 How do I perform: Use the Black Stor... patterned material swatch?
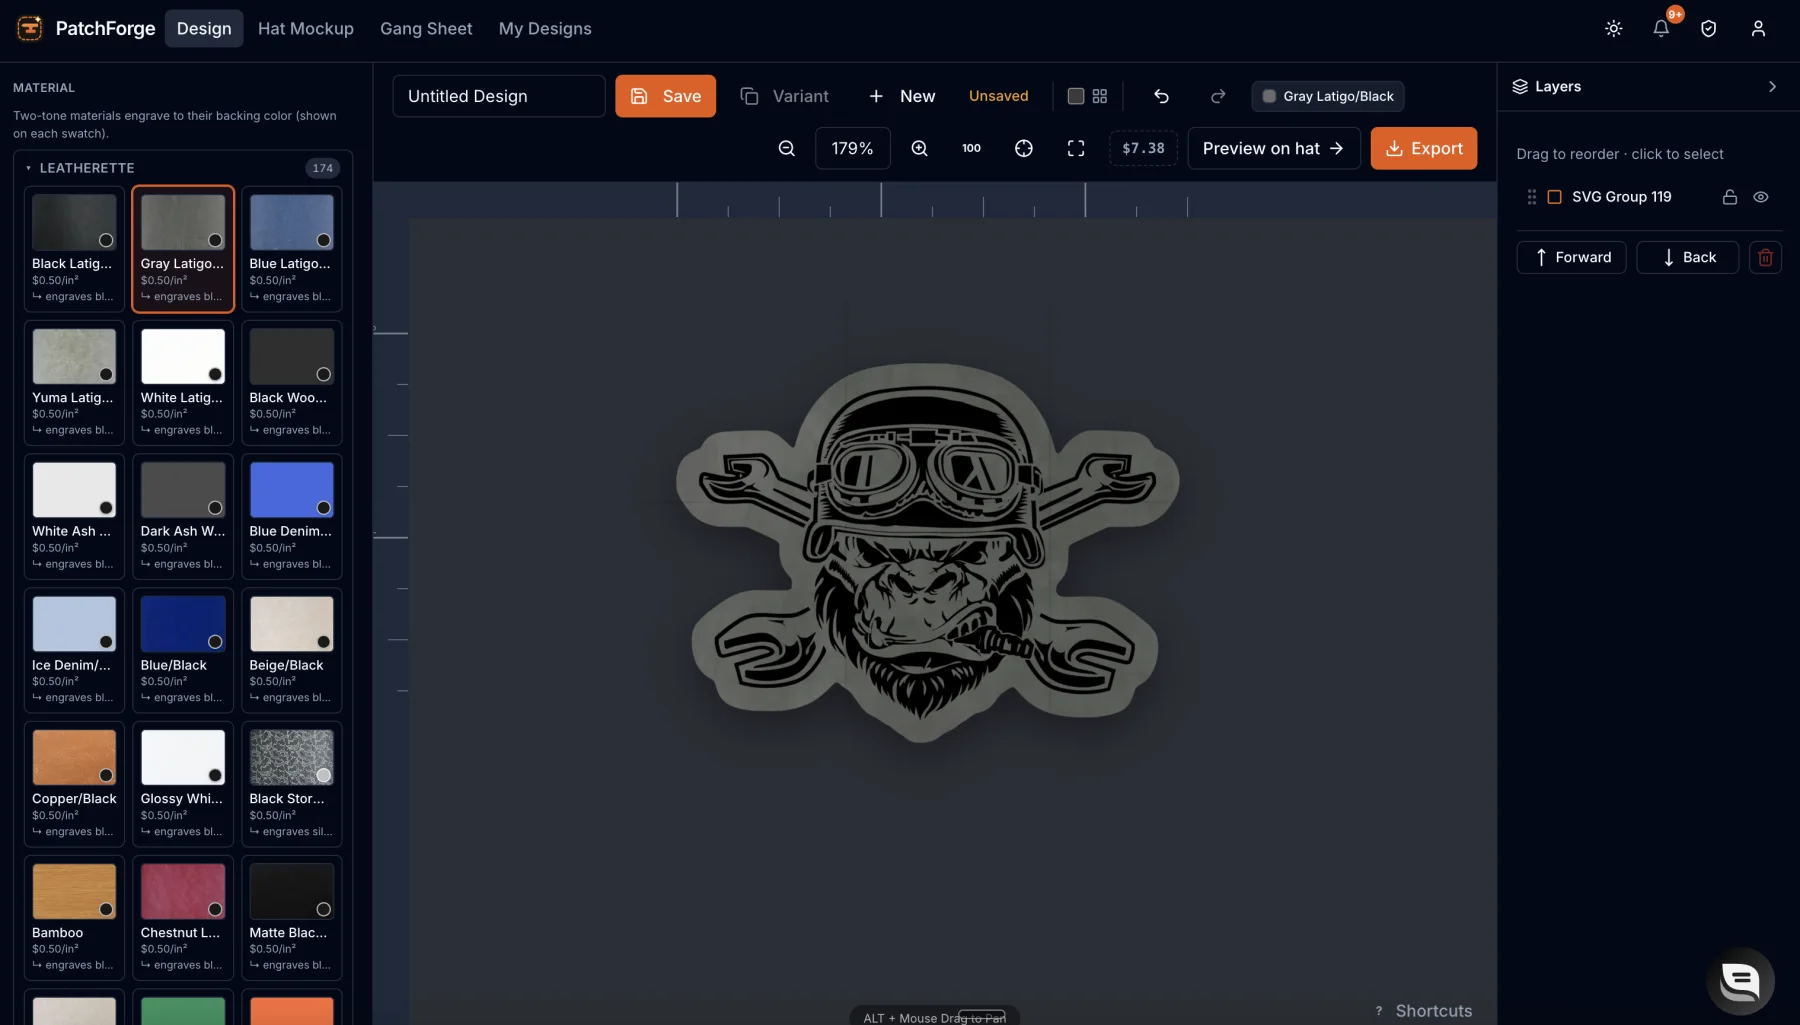292,784
